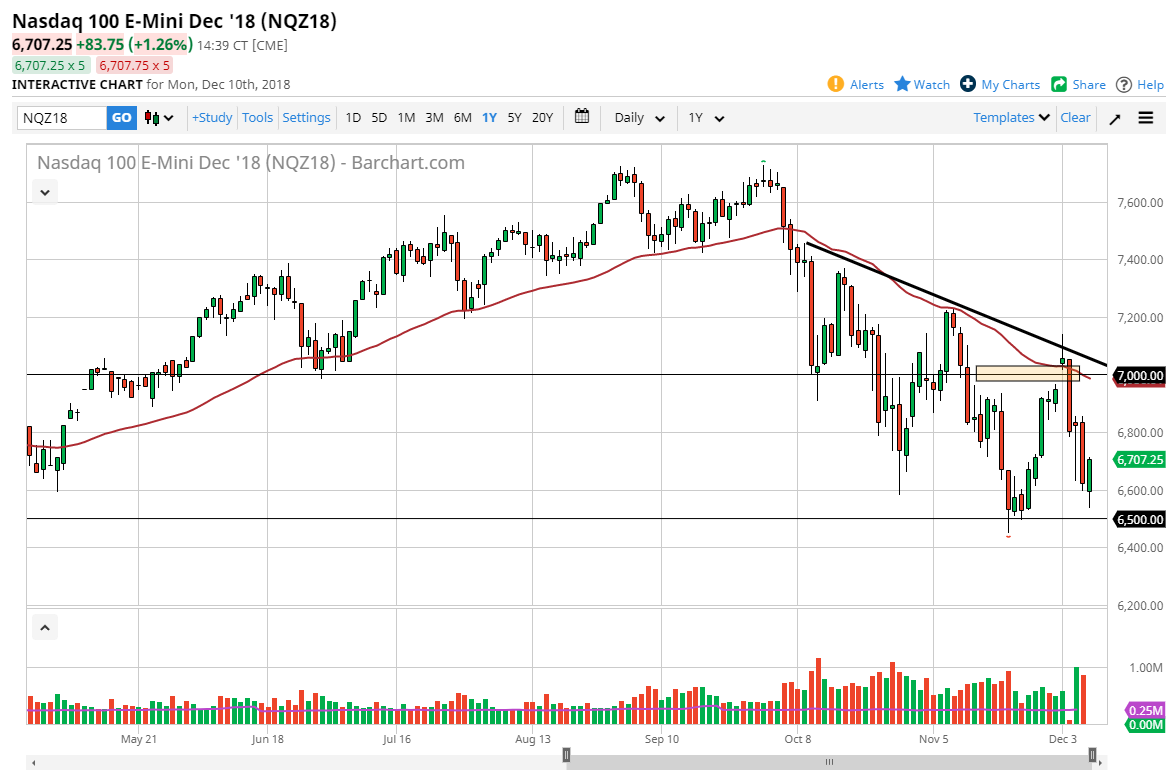The height and width of the screenshot is (773, 1166).
Task: Click the expand chart arrow icon
Action: (1115, 118)
